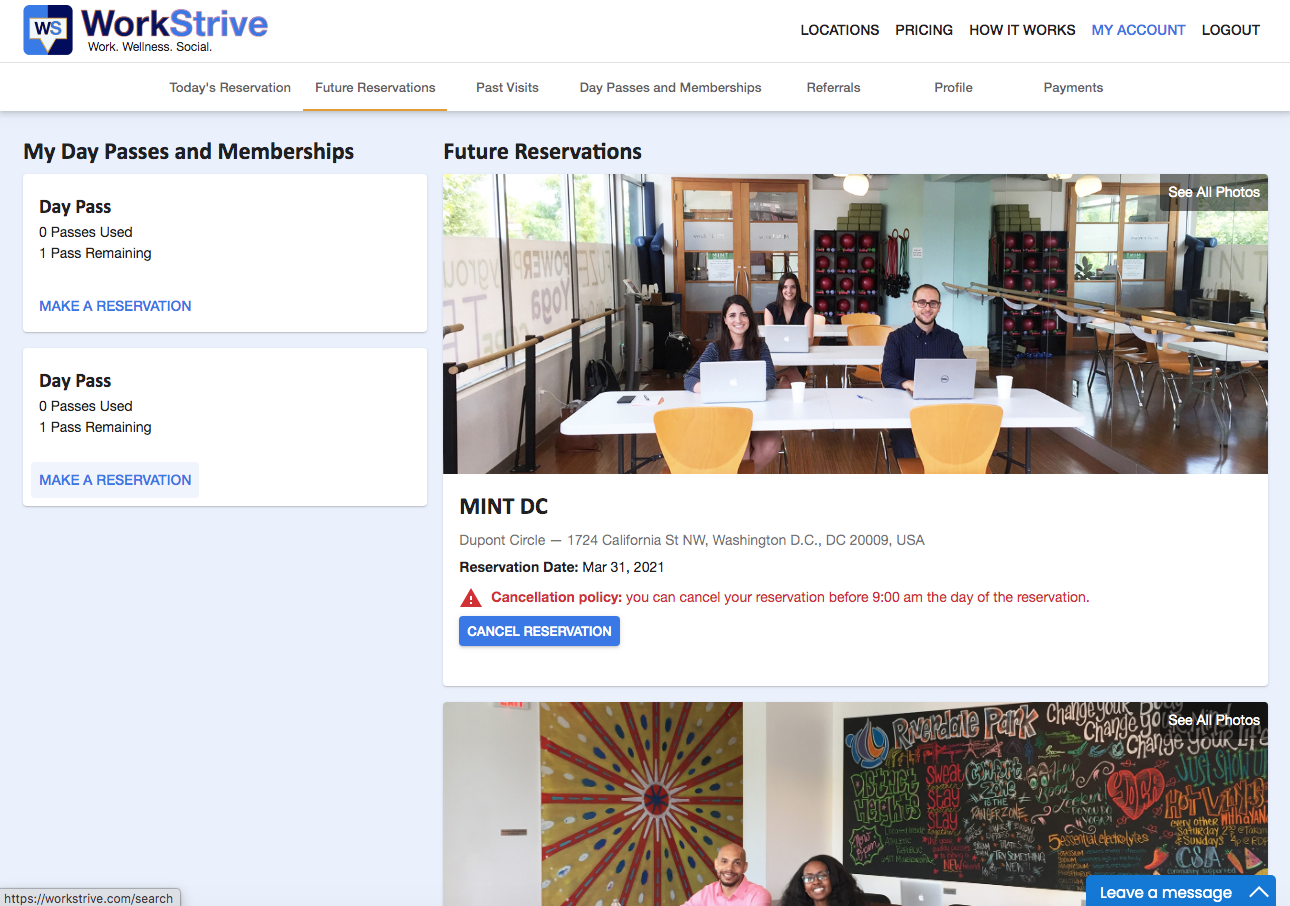Image resolution: width=1290 pixels, height=906 pixels.
Task: Click the MINT DC studio photo
Action: 855,324
